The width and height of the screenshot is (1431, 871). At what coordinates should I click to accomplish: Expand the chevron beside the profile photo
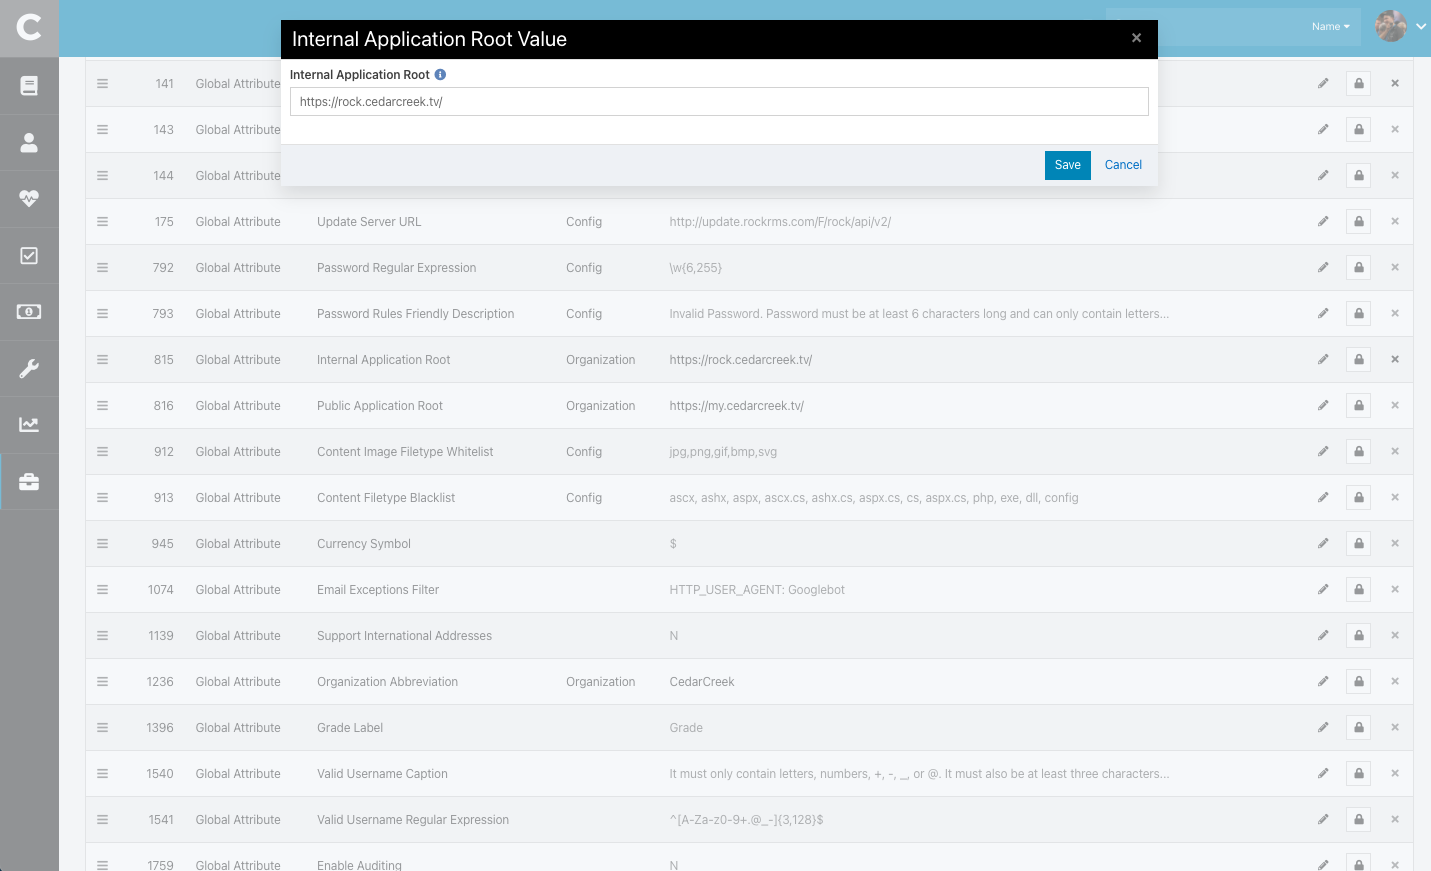click(1423, 26)
